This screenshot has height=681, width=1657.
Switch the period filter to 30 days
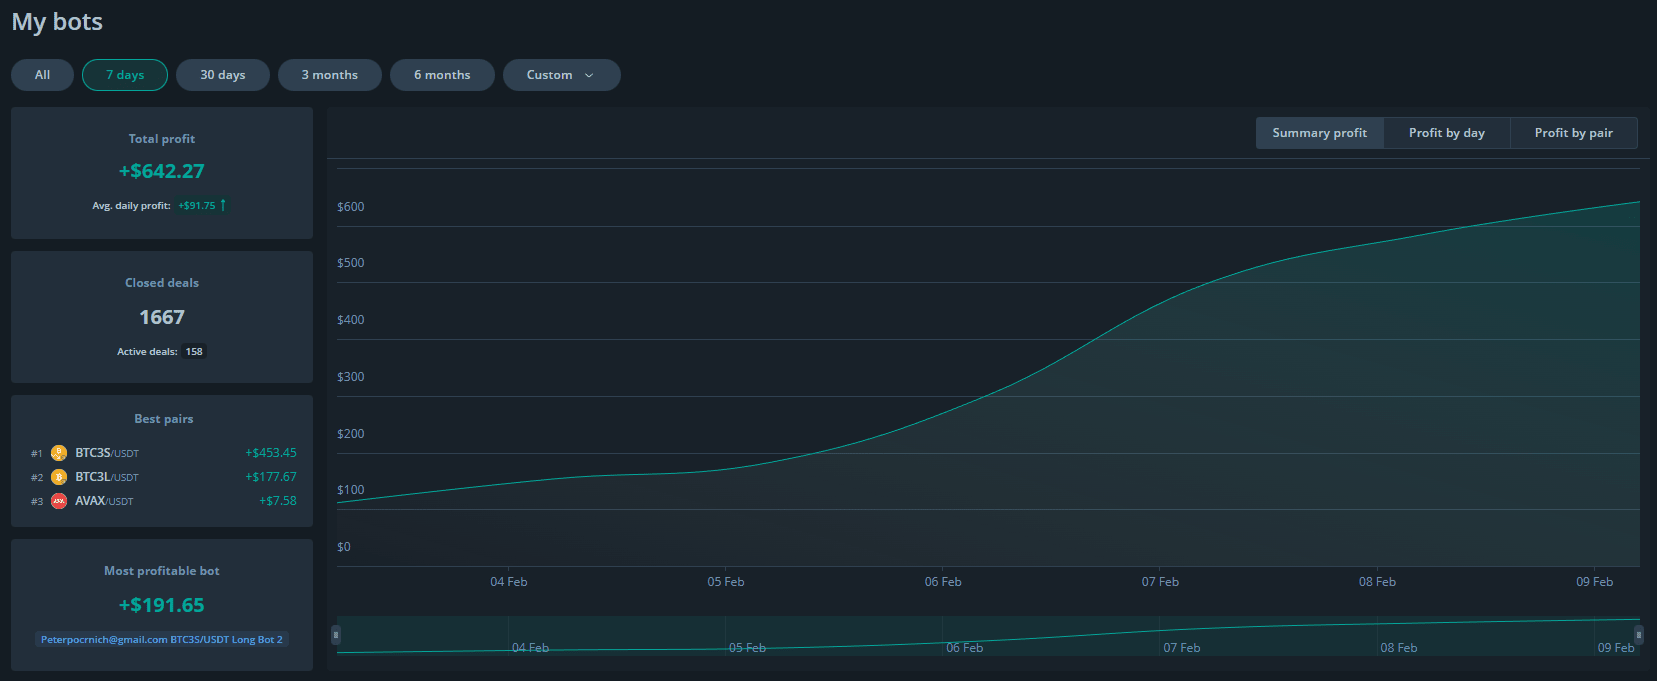[x=222, y=75]
